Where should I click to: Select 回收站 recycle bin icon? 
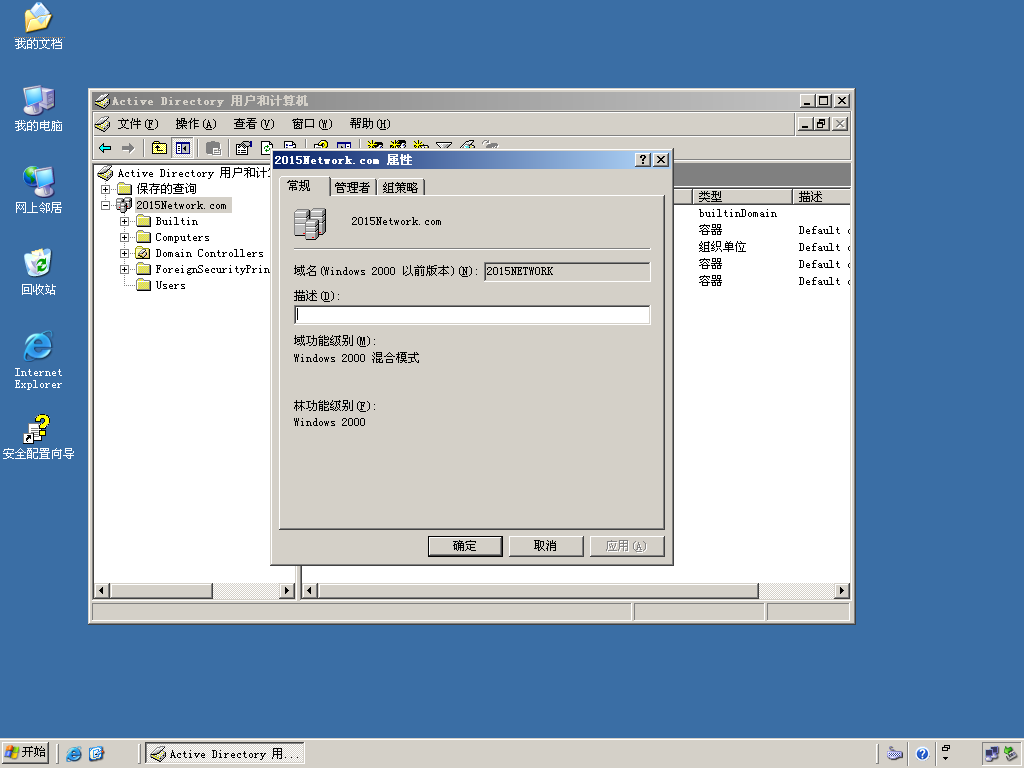pyautogui.click(x=38, y=272)
